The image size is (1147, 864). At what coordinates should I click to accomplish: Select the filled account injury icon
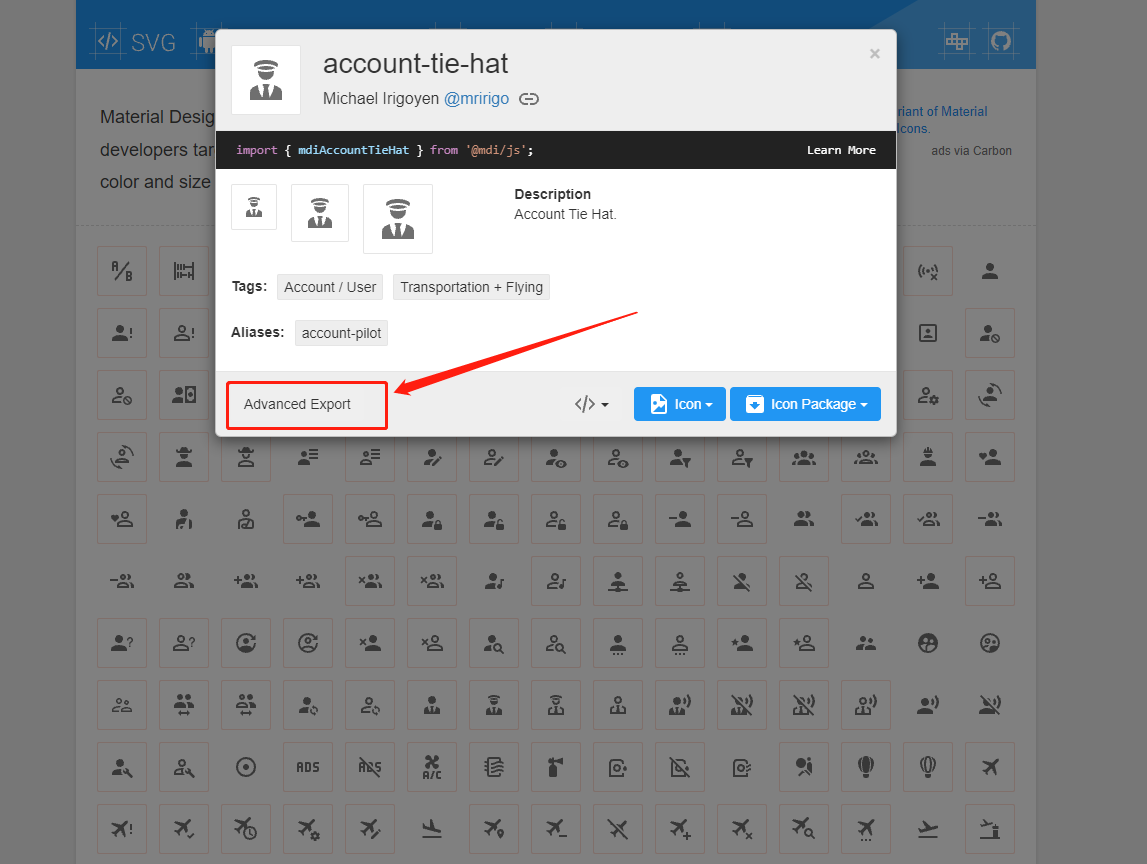pyautogui.click(x=184, y=519)
